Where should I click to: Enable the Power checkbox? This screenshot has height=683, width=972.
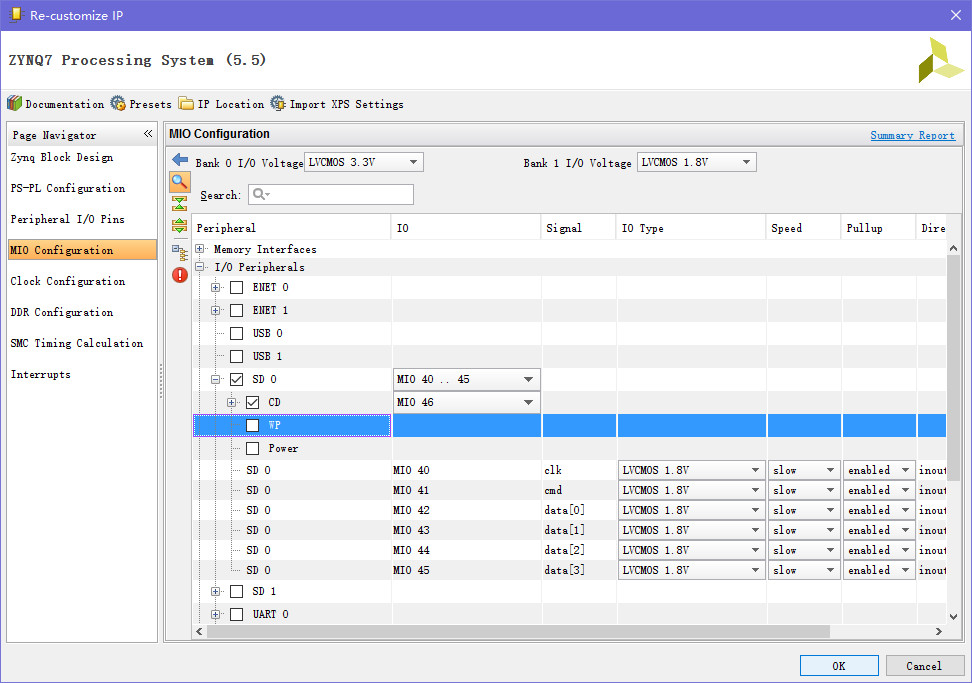[x=252, y=448]
